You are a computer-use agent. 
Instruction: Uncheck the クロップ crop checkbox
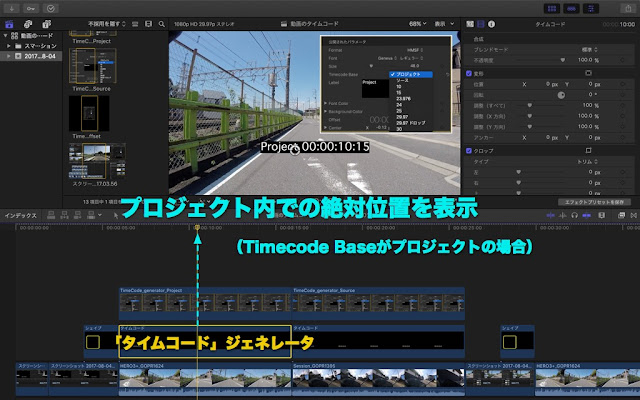(469, 151)
